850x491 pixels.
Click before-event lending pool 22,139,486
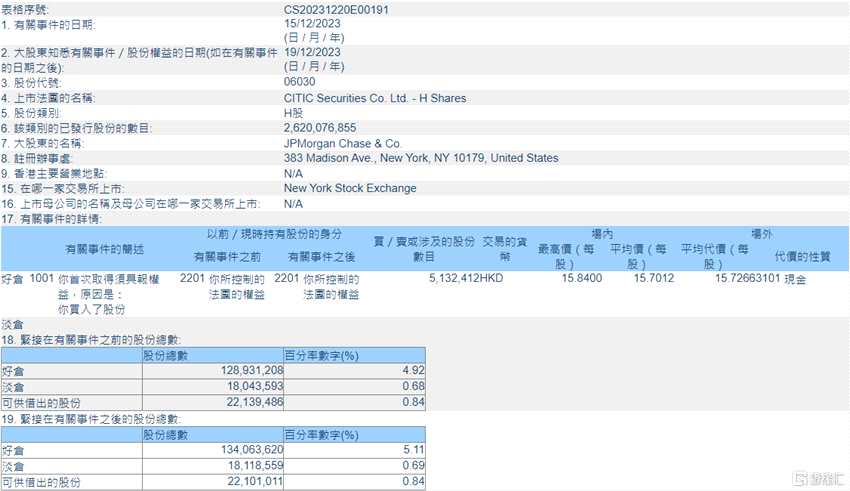click(x=255, y=402)
